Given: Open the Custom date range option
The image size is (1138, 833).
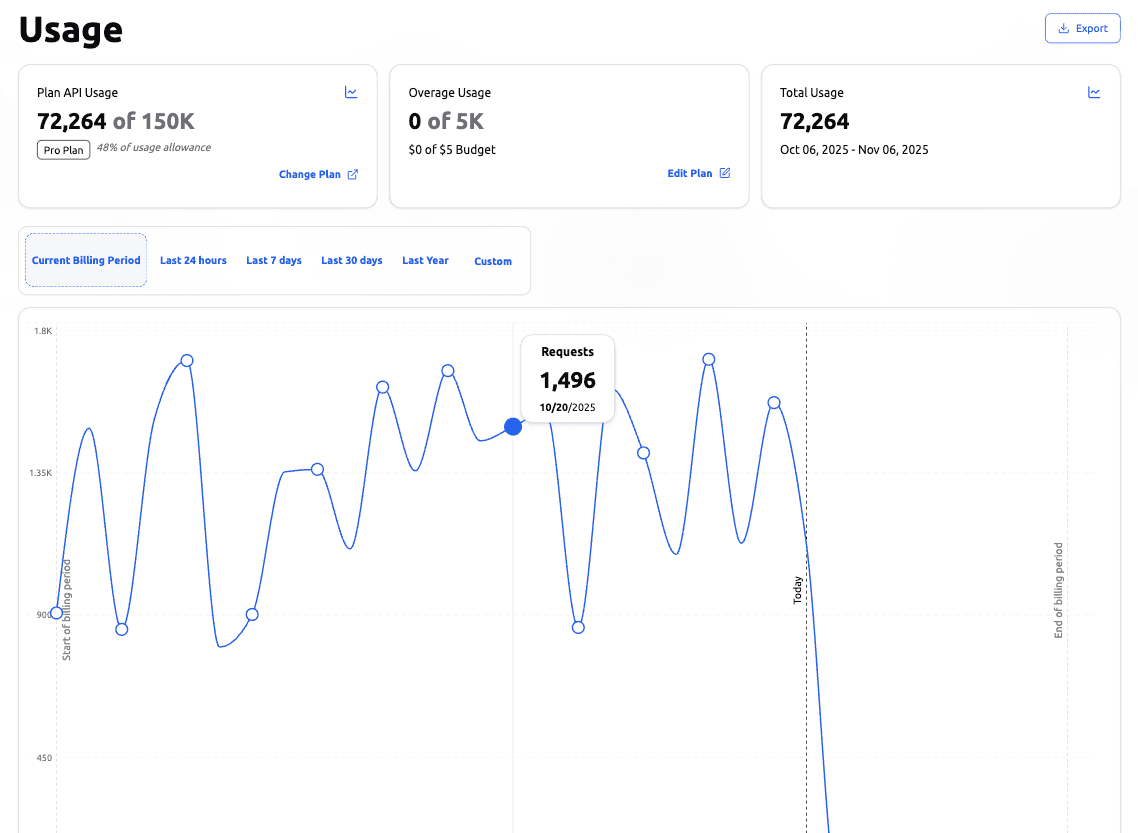Looking at the screenshot, I should pos(493,260).
